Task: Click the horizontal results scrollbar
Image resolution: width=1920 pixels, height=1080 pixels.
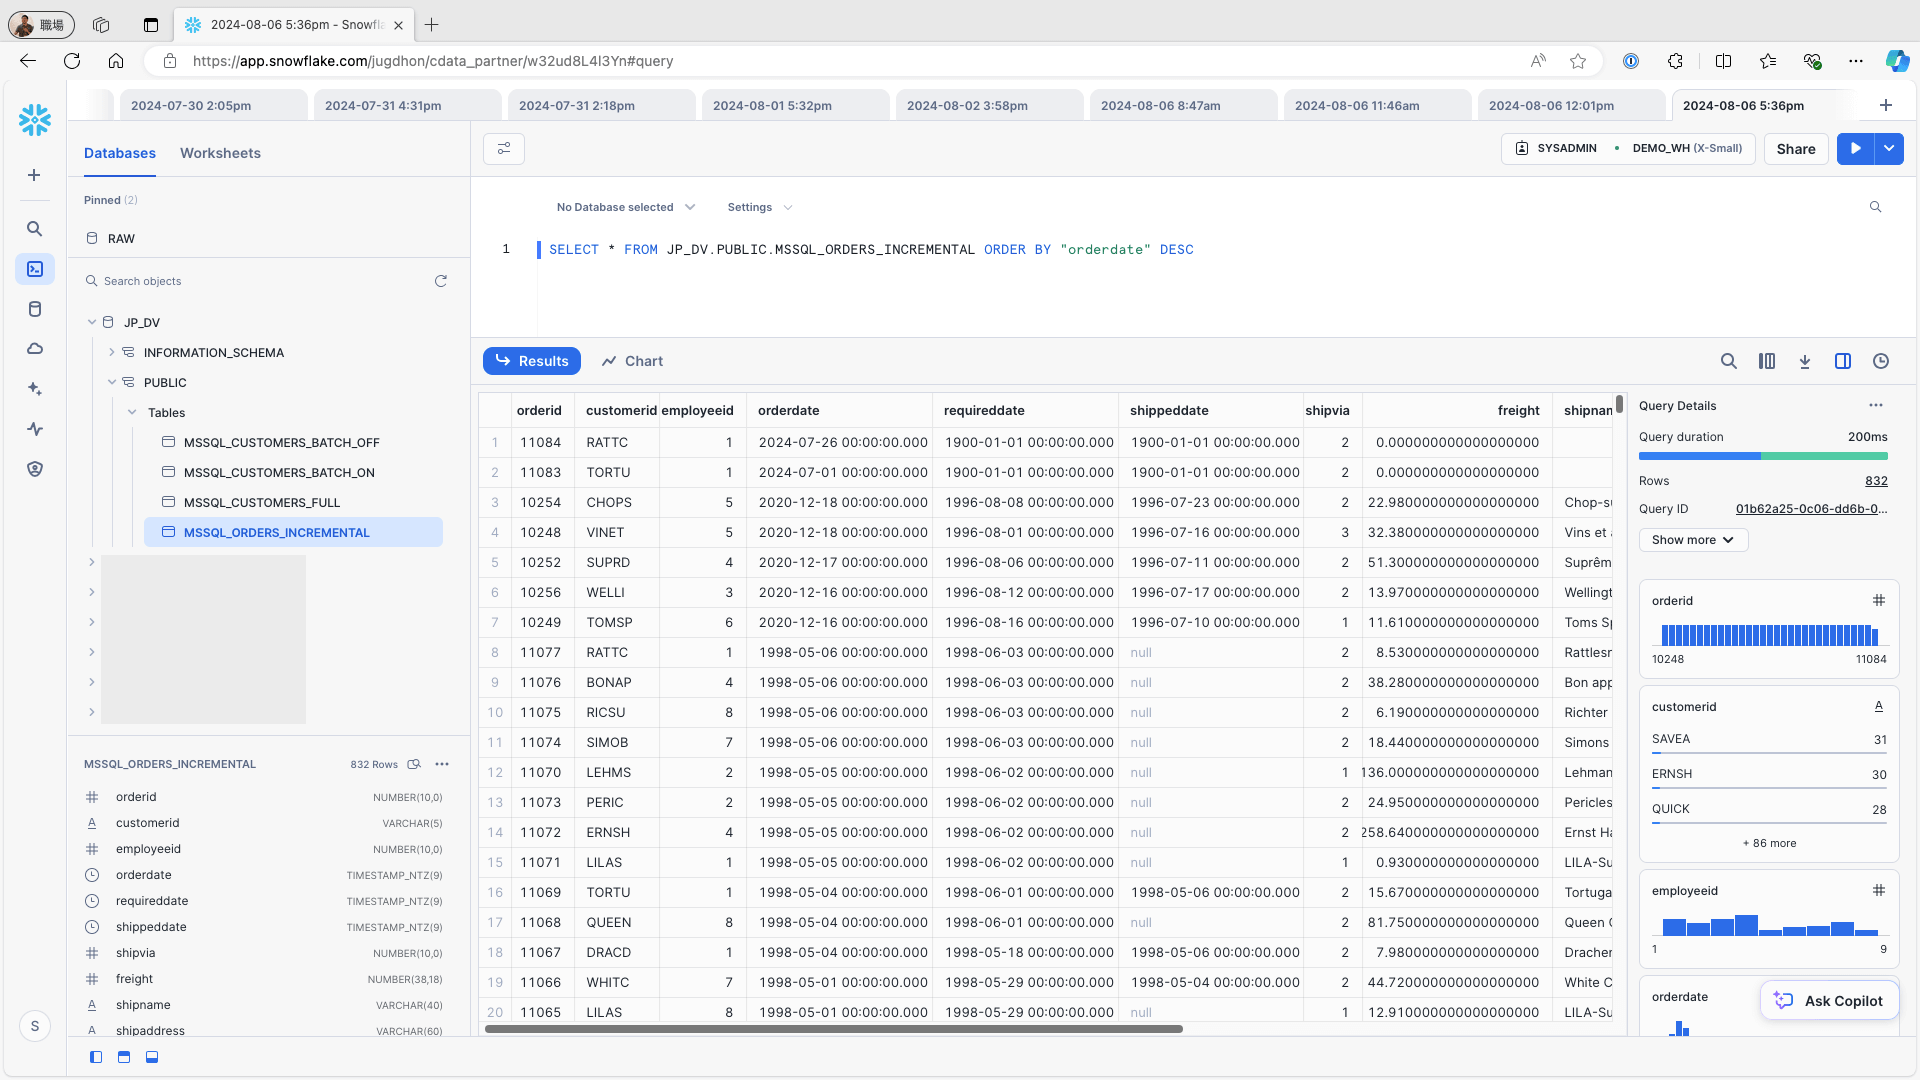Action: click(x=833, y=1028)
